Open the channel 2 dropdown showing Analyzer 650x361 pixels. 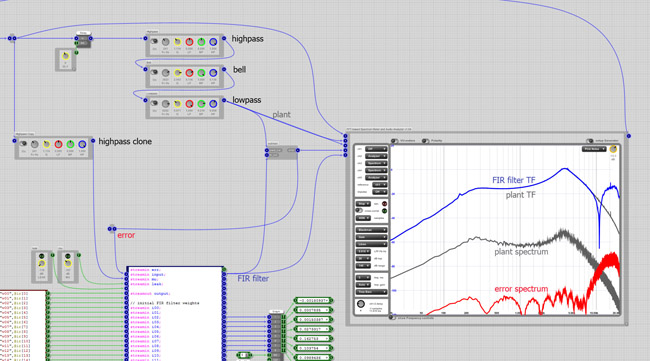pos(376,156)
